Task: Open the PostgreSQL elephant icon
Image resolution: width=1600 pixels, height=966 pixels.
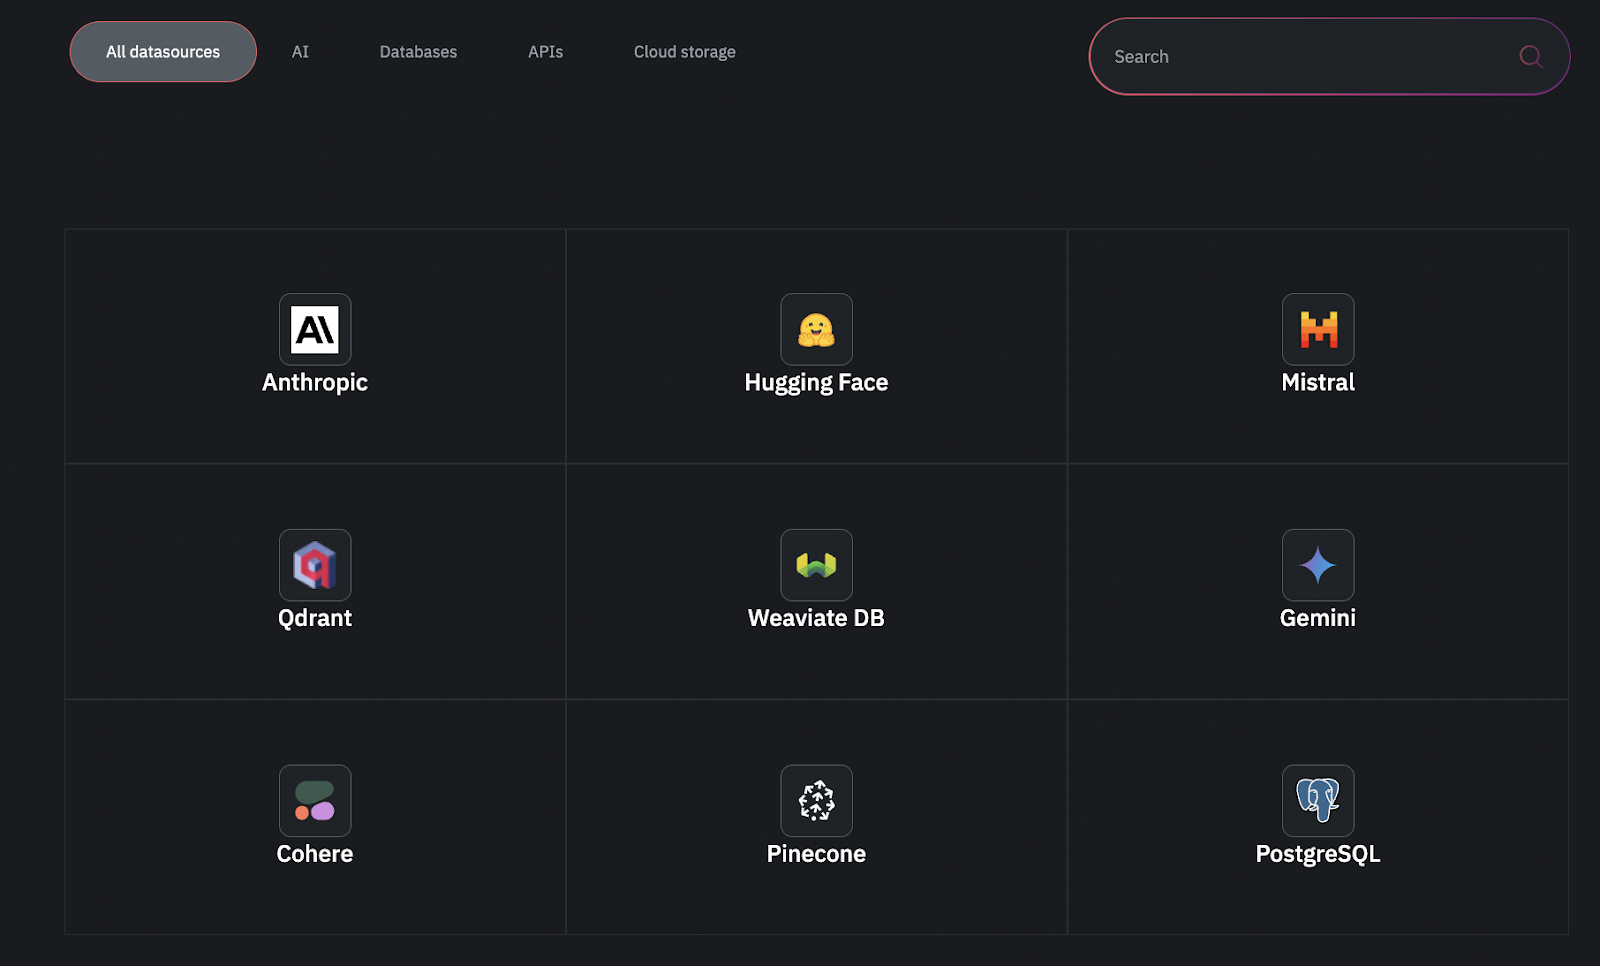Action: coord(1318,801)
